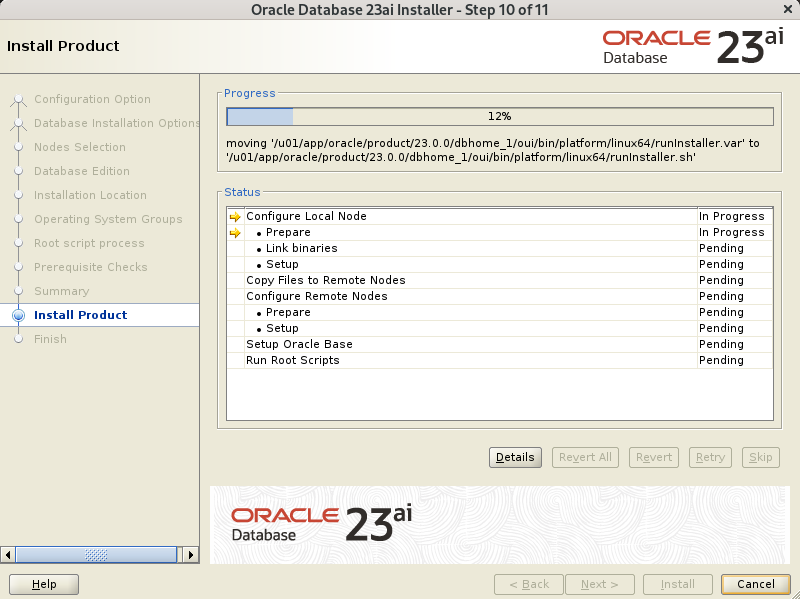Click the in-progress arrow icon beside Configure Local Node
The height and width of the screenshot is (599, 800).
pyautogui.click(x=235, y=217)
